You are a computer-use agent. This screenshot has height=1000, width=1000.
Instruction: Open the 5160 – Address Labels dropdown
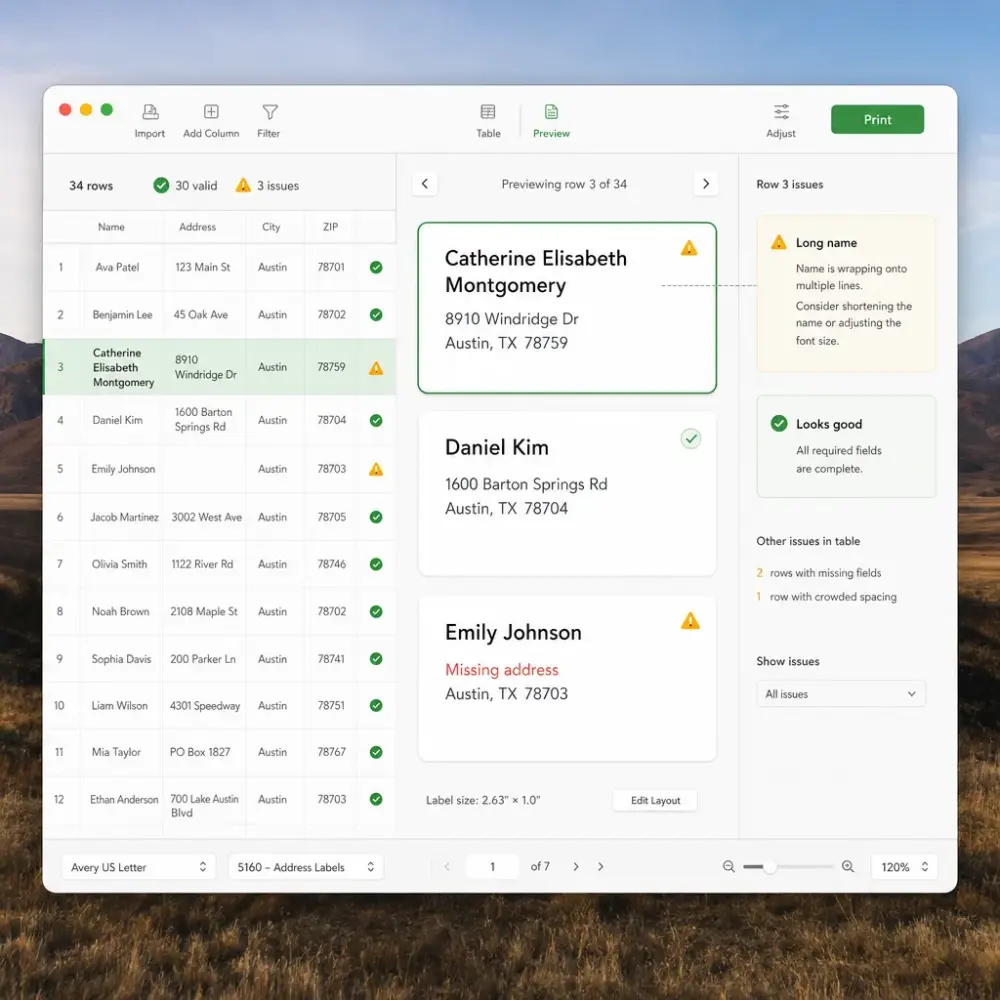pyautogui.click(x=305, y=867)
